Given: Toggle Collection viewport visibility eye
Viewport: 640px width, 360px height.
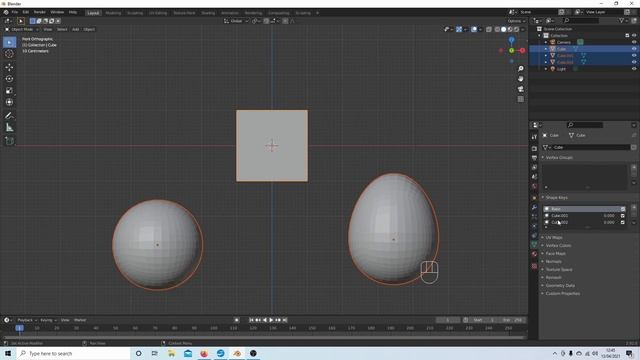Looking at the screenshot, I should [634, 36].
